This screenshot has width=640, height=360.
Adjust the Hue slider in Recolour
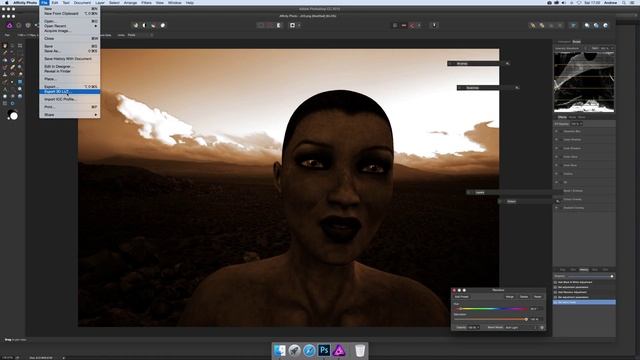tap(491, 309)
